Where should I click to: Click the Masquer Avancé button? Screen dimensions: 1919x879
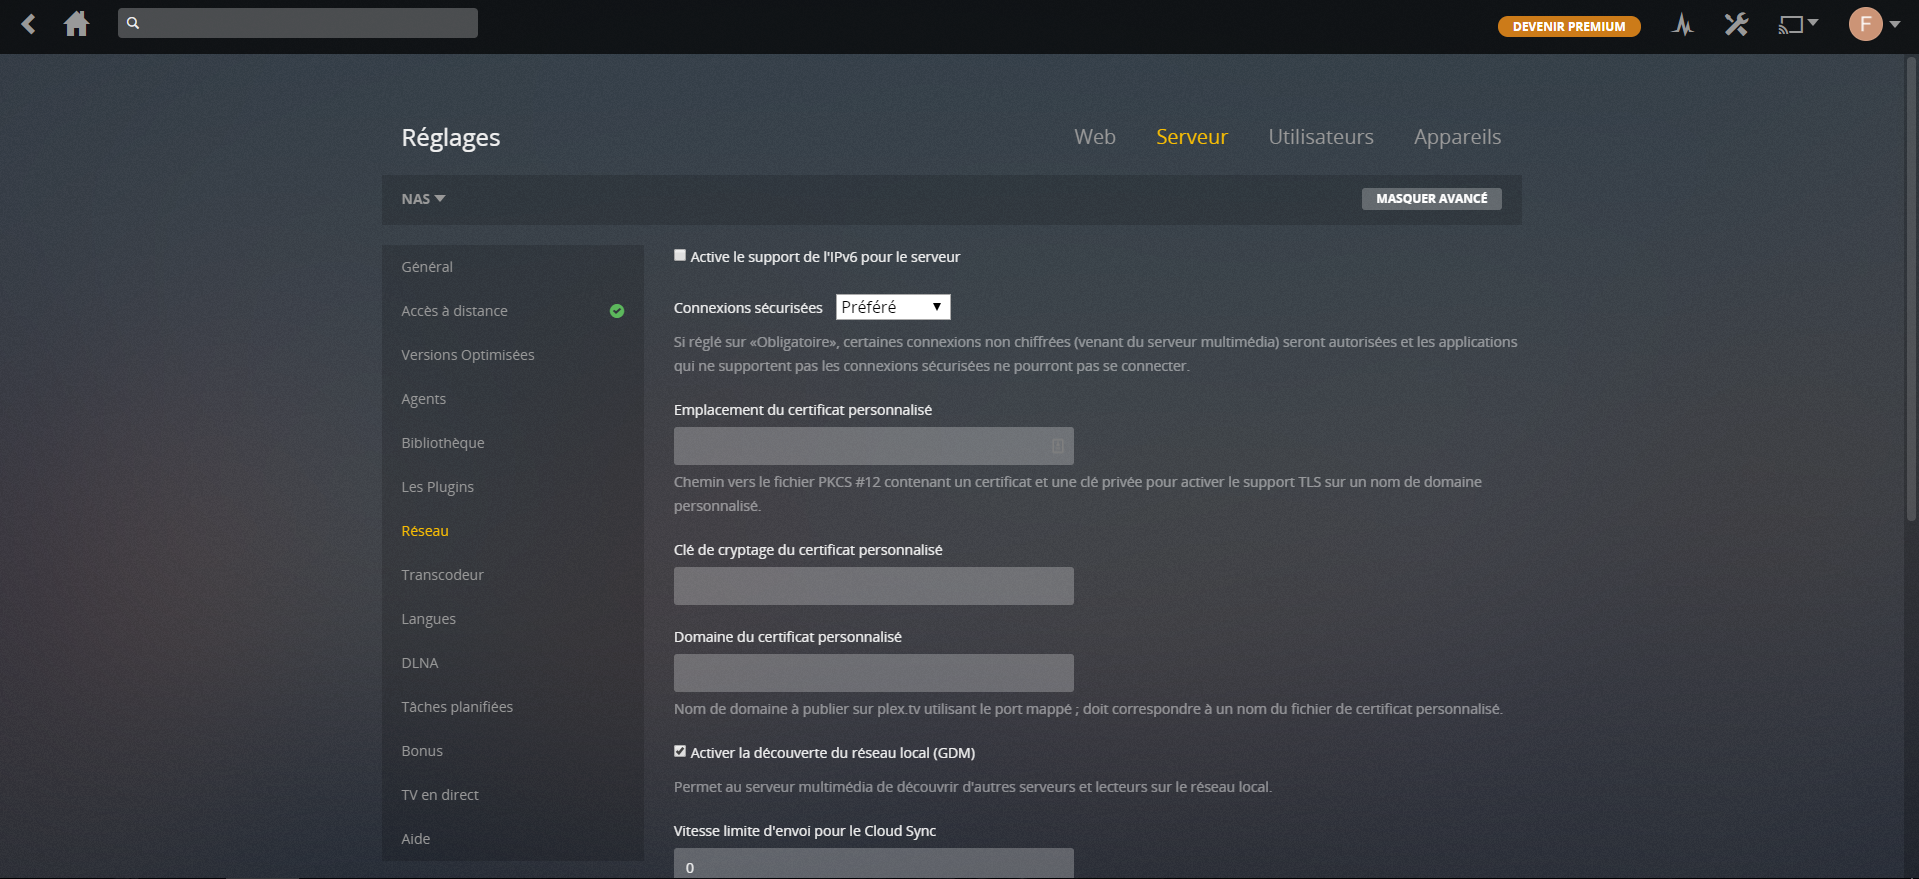1431,199
